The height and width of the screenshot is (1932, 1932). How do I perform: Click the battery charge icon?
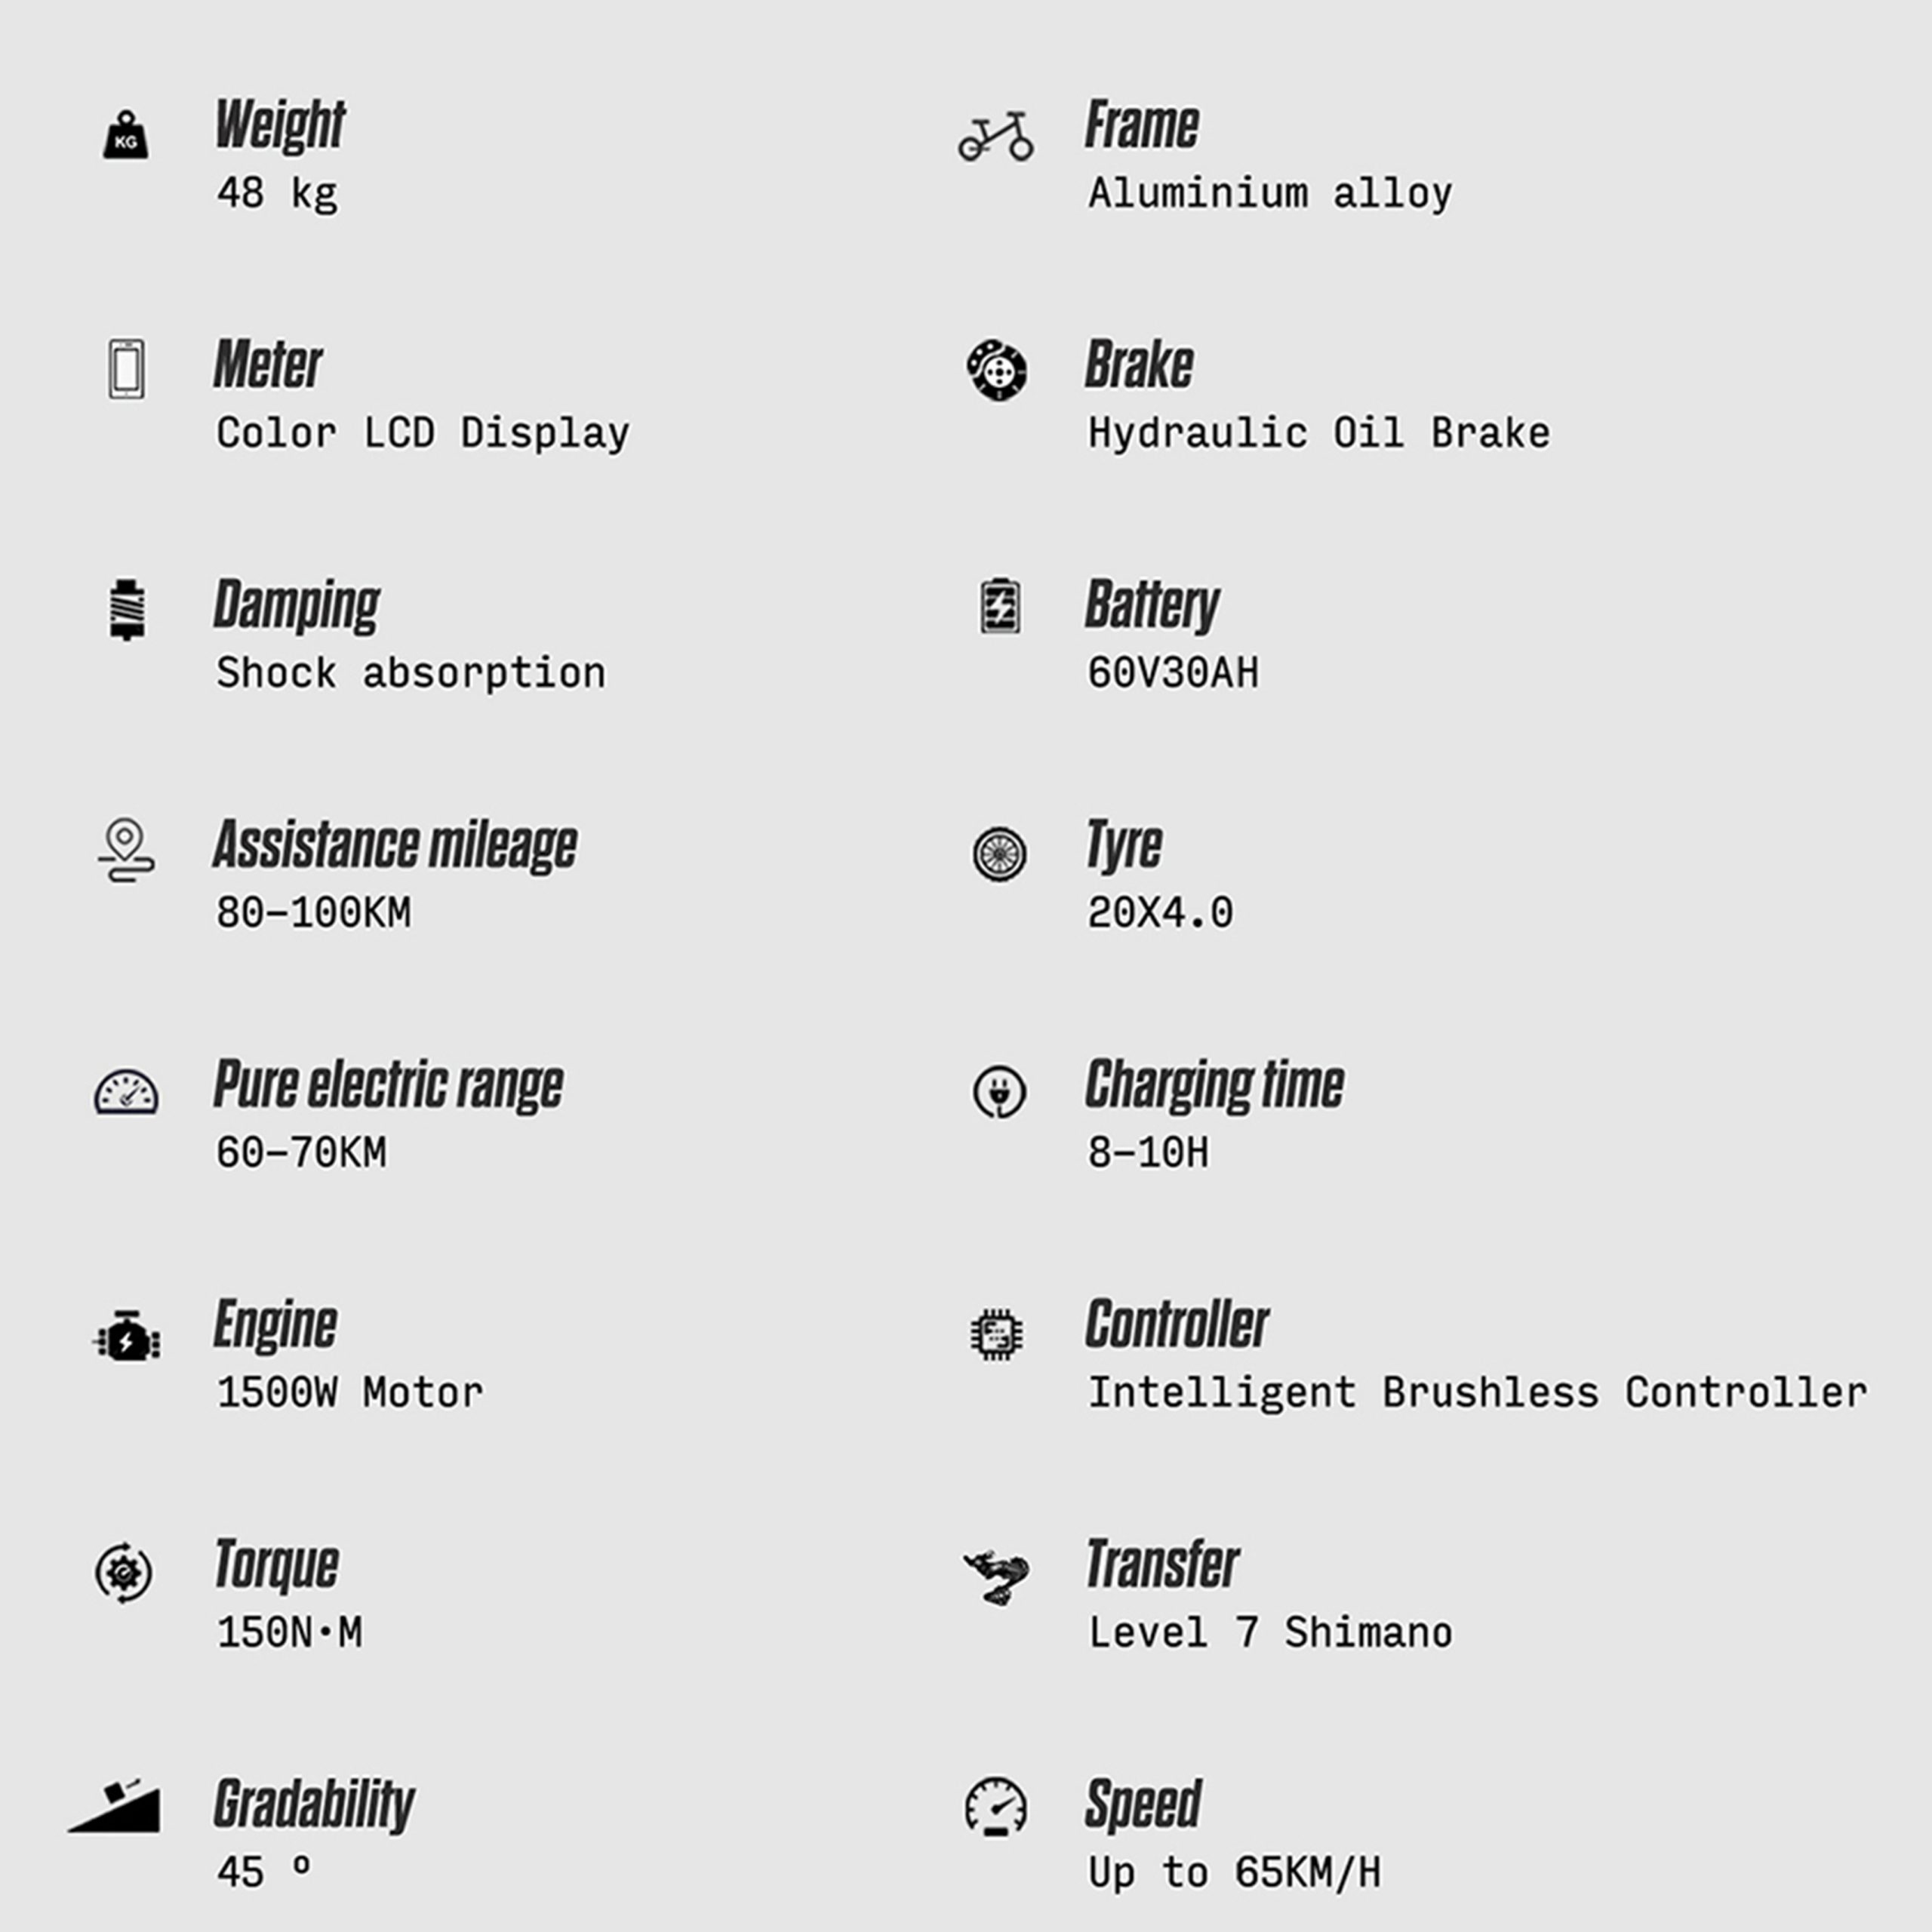point(999,606)
